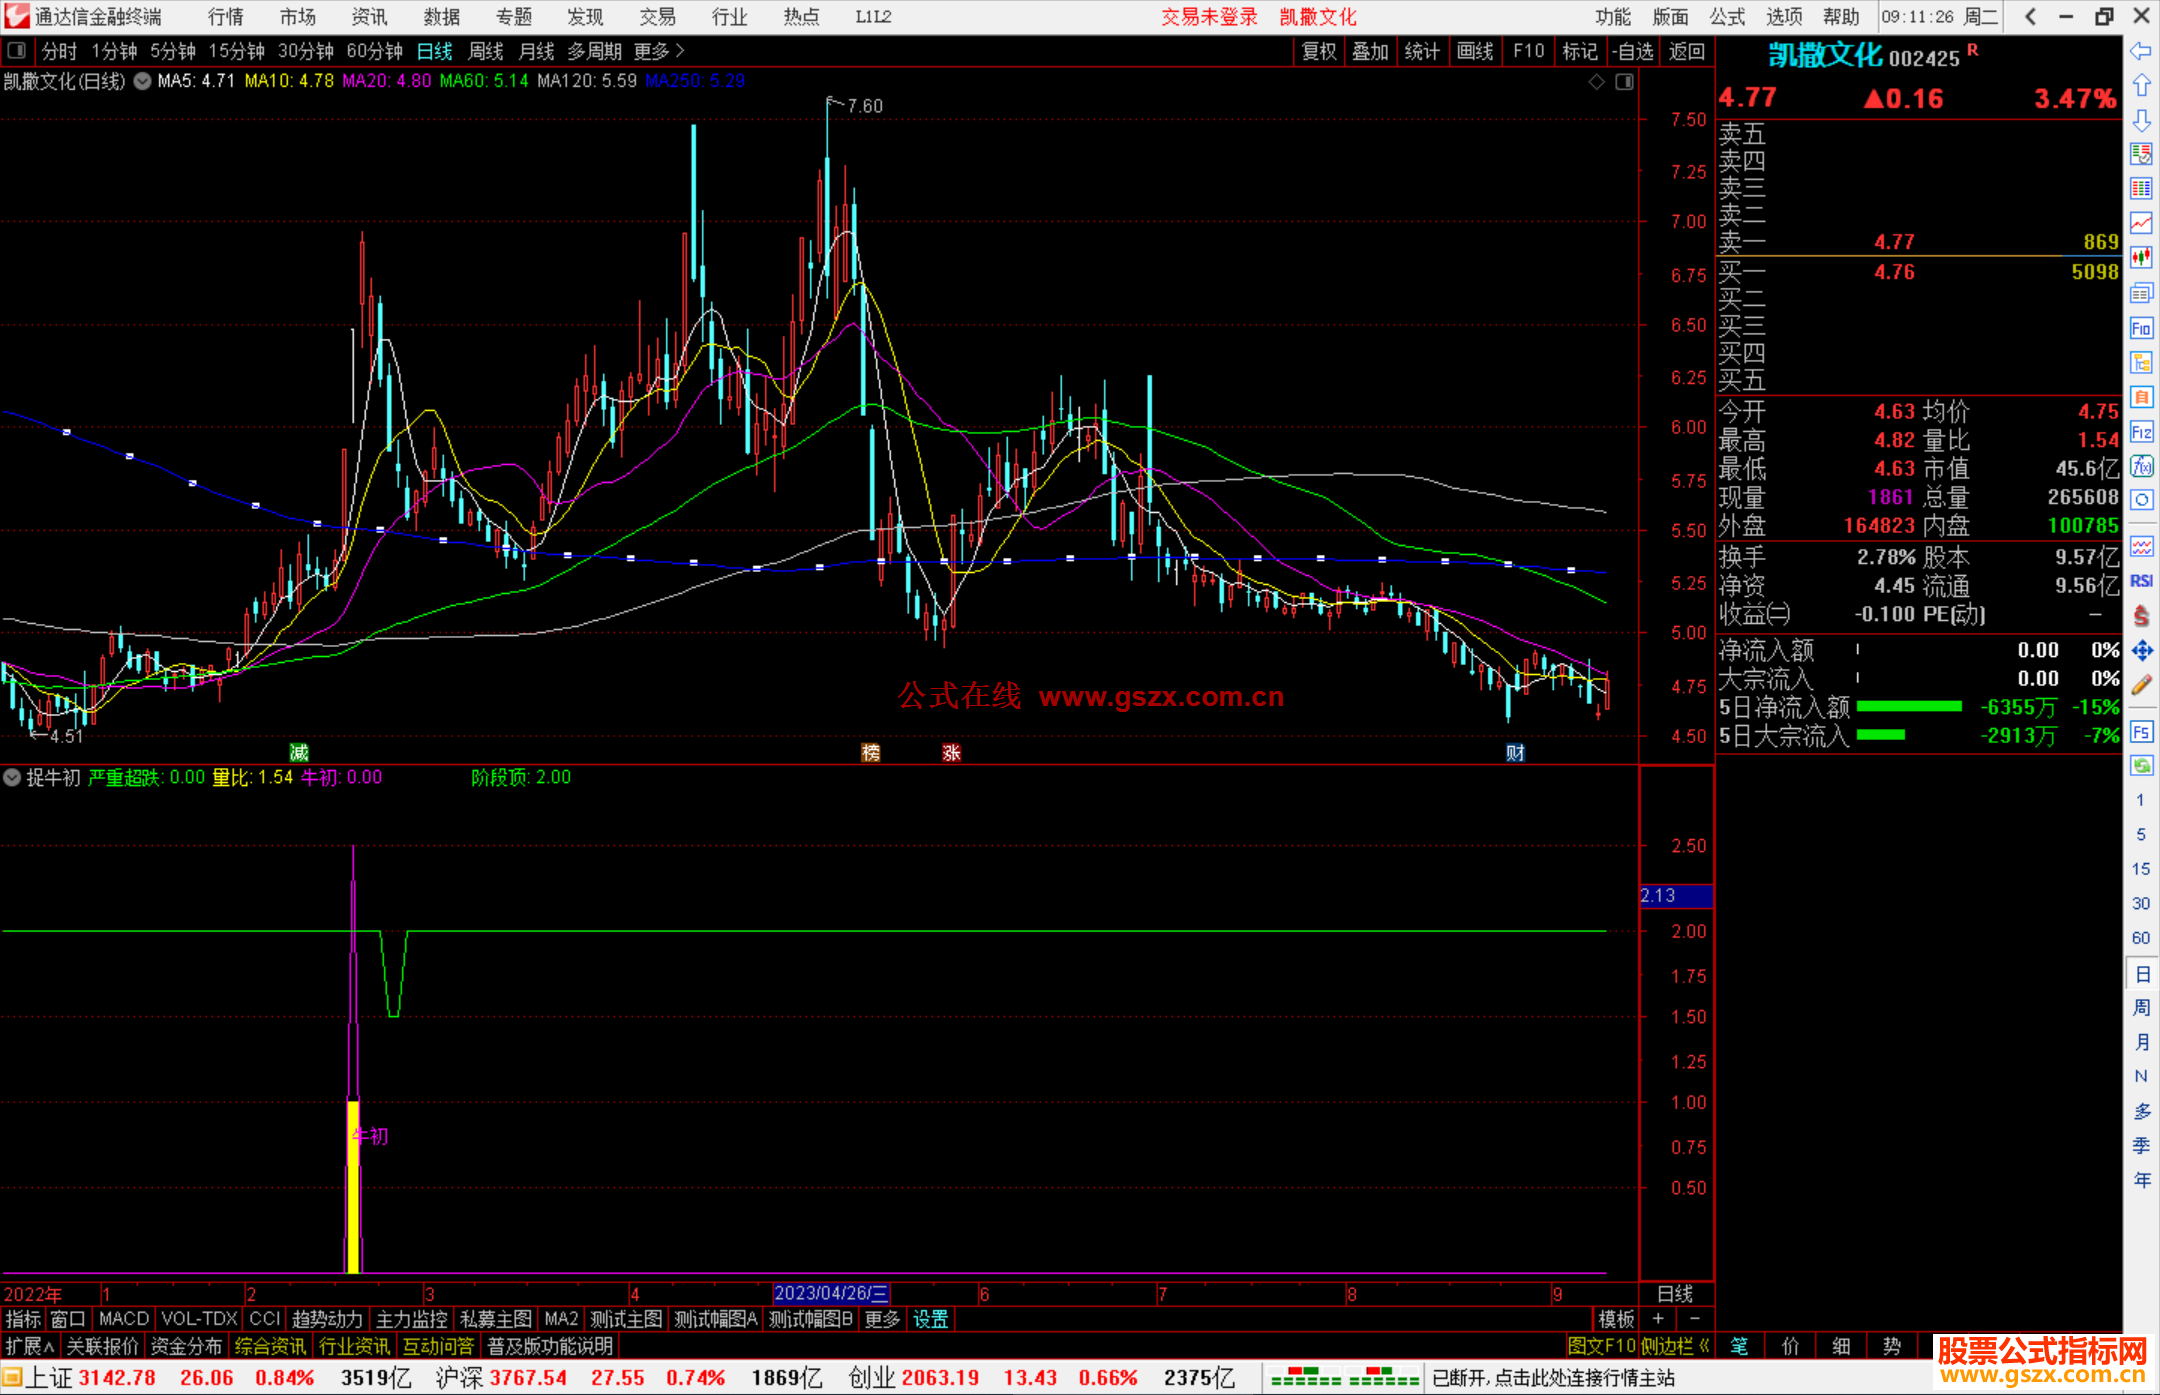Expand the 扩展 panel at bottom left
The image size is (2160, 1395).
(x=30, y=1346)
